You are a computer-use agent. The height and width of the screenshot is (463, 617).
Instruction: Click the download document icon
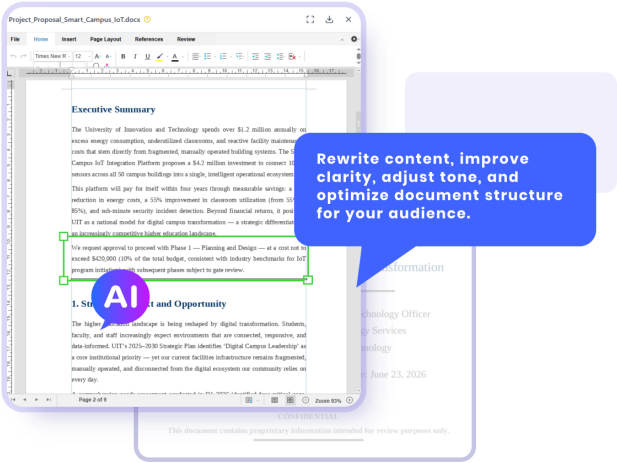pos(329,19)
